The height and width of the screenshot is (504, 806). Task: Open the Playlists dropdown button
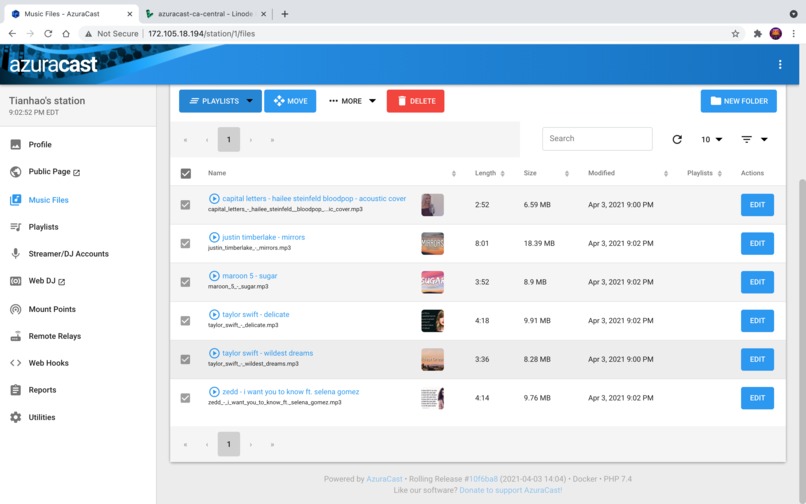220,101
